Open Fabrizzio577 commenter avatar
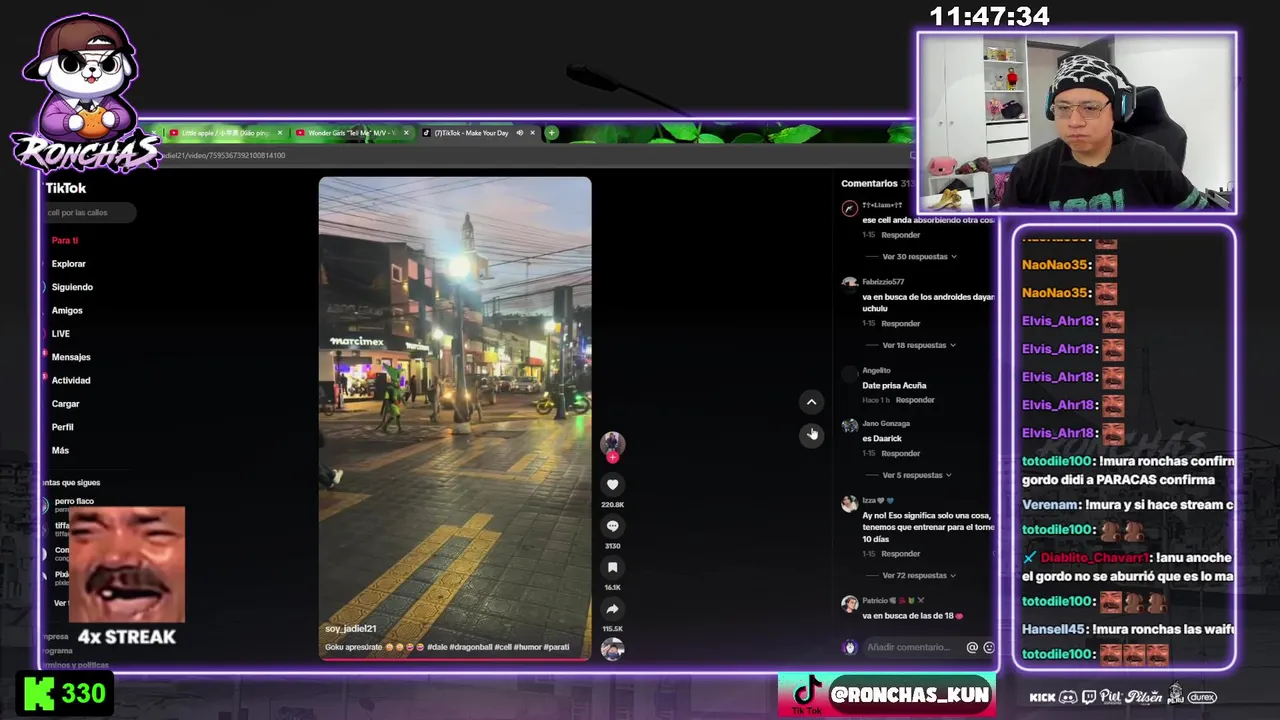 coord(849,284)
